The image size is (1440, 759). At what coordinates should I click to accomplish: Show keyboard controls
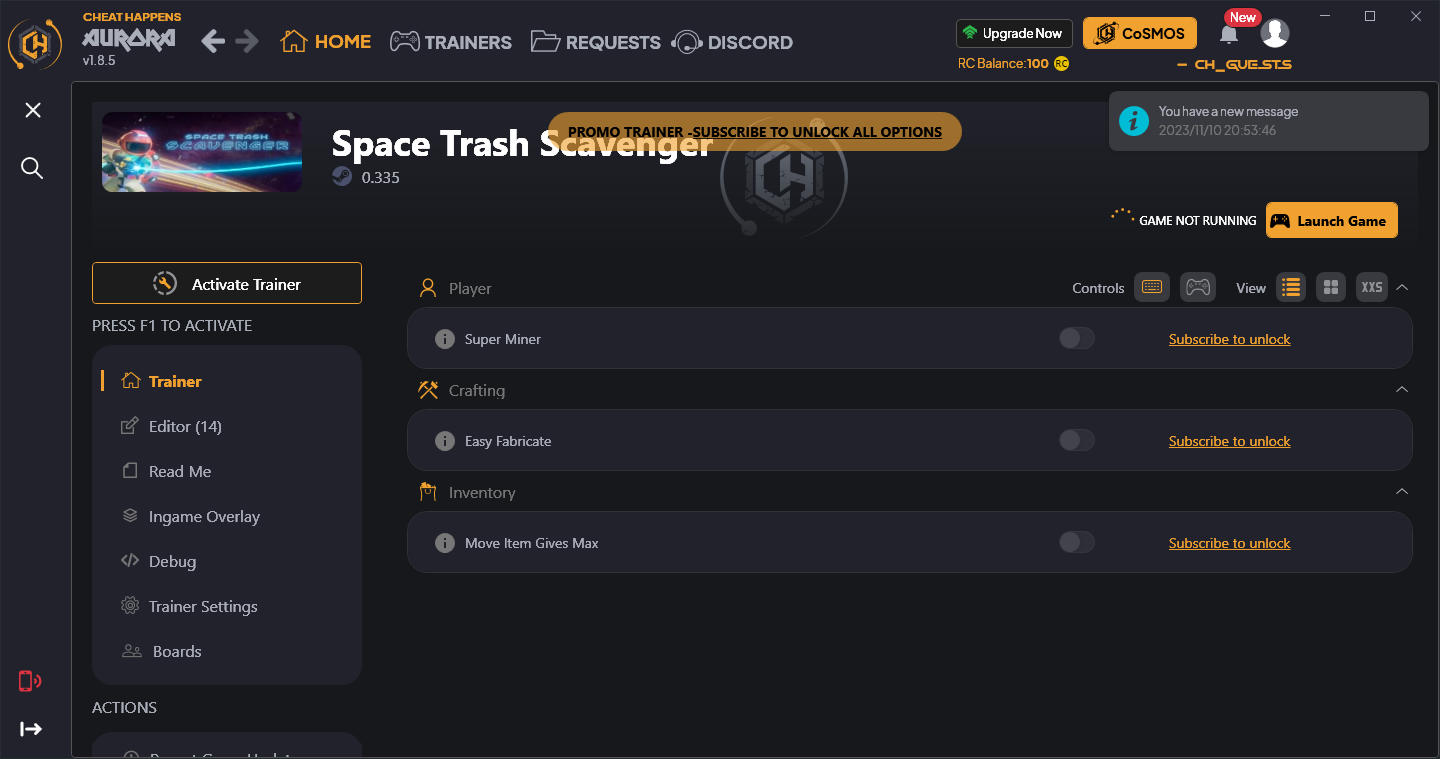point(1151,287)
